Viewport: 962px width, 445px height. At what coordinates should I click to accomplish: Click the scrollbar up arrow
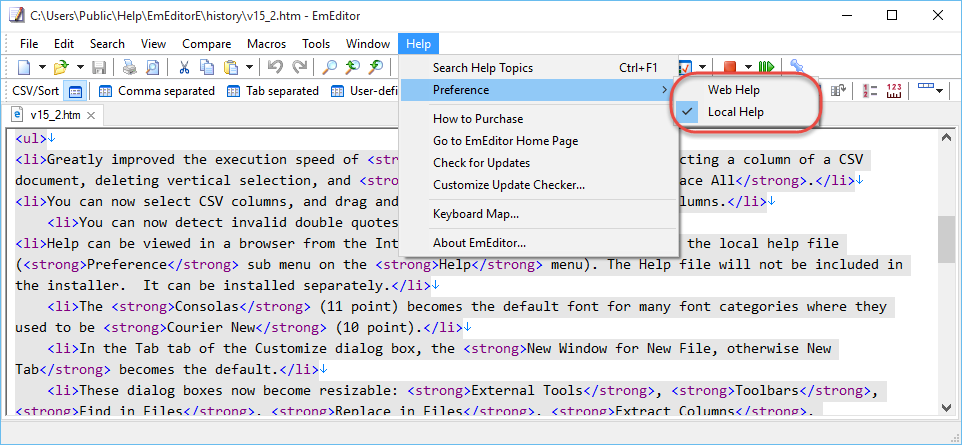(x=946, y=137)
